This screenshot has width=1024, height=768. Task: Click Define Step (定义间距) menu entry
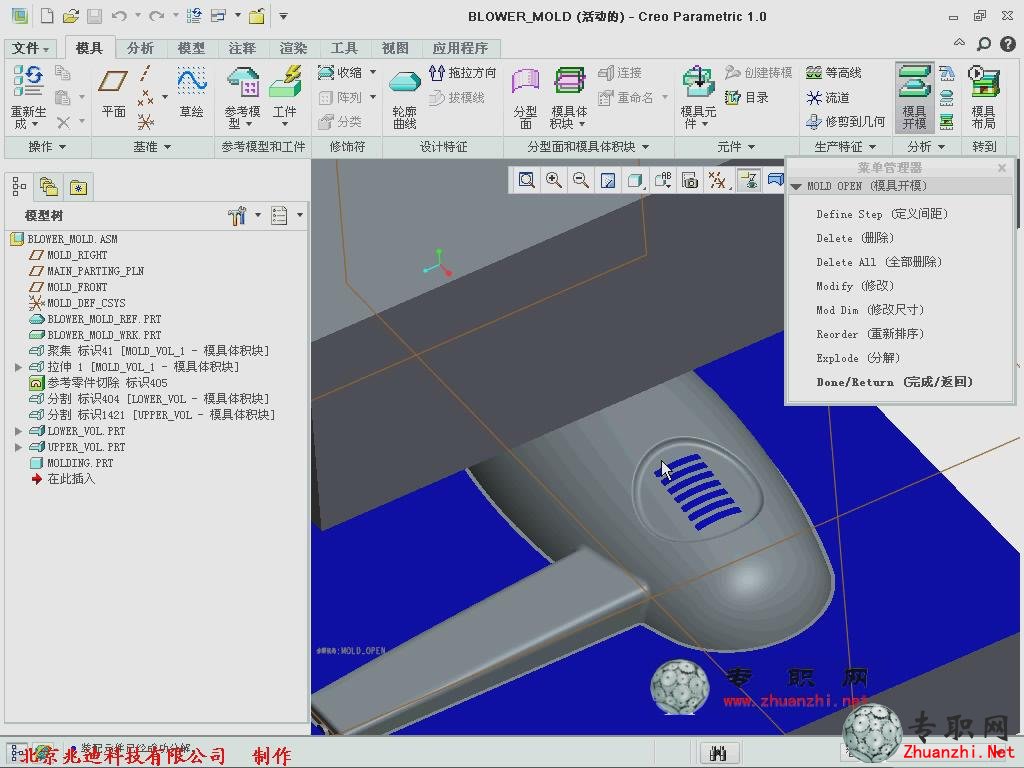[x=882, y=214]
